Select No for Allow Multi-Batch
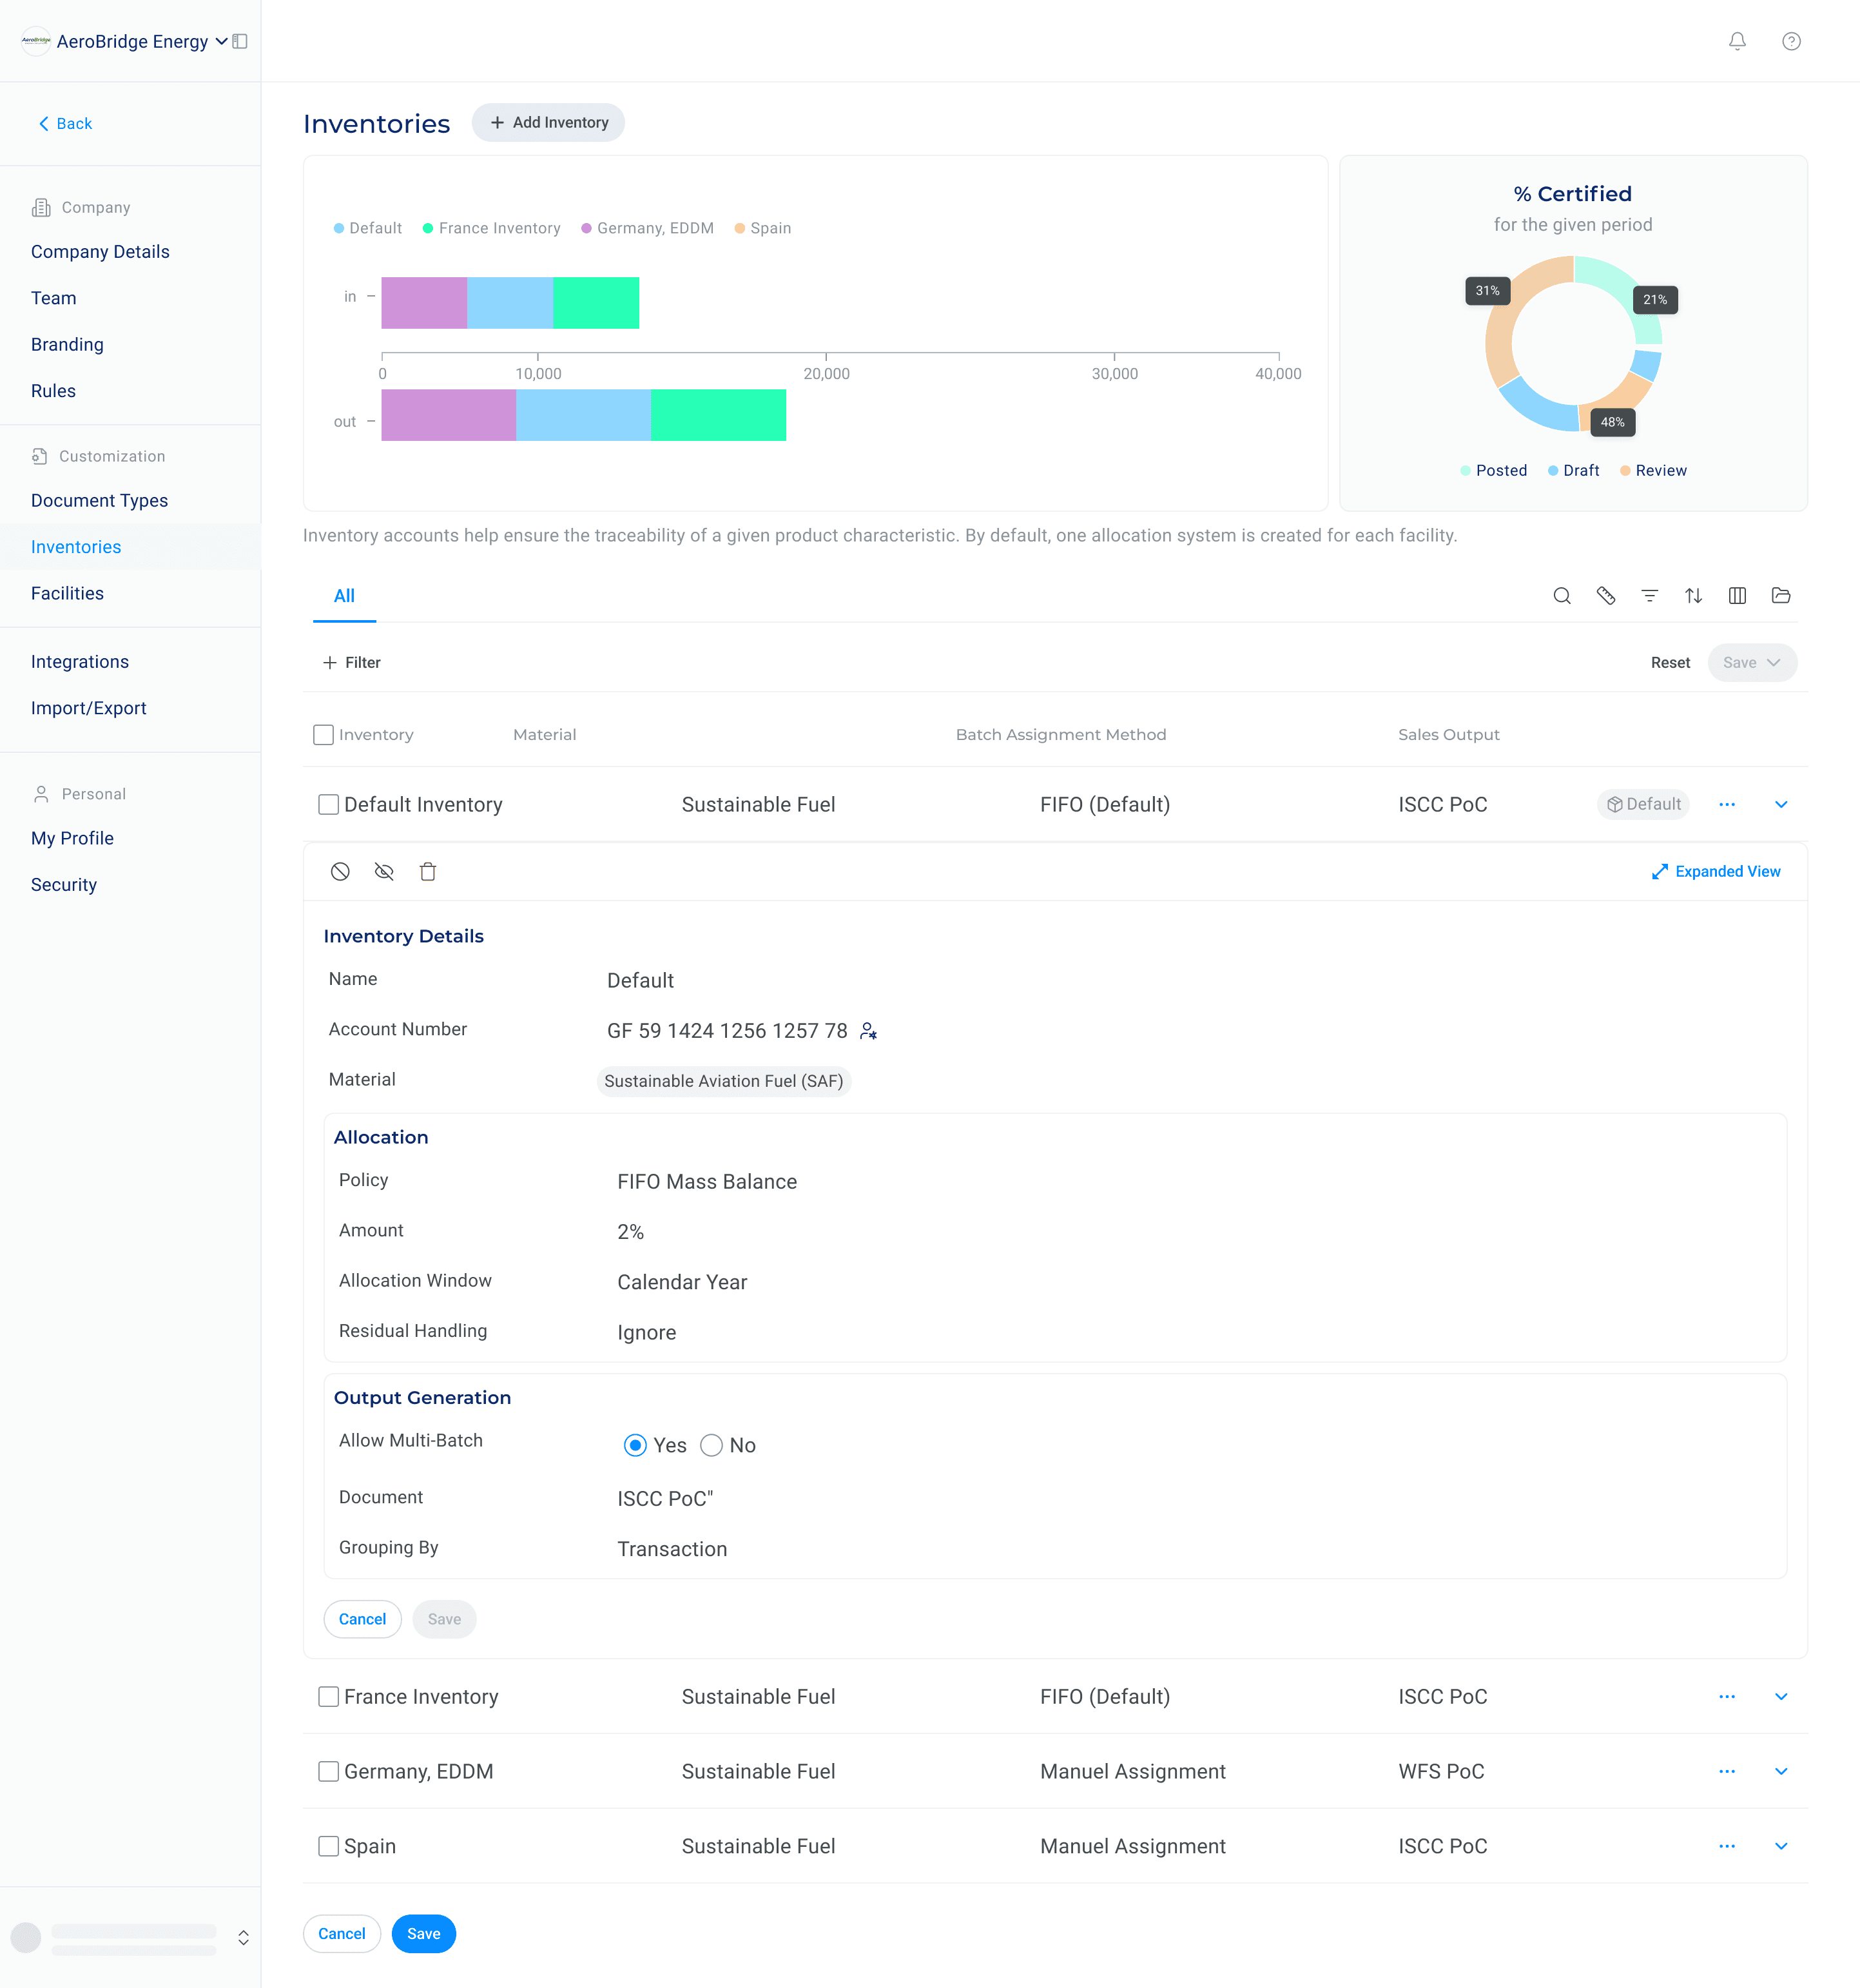 coord(711,1446)
